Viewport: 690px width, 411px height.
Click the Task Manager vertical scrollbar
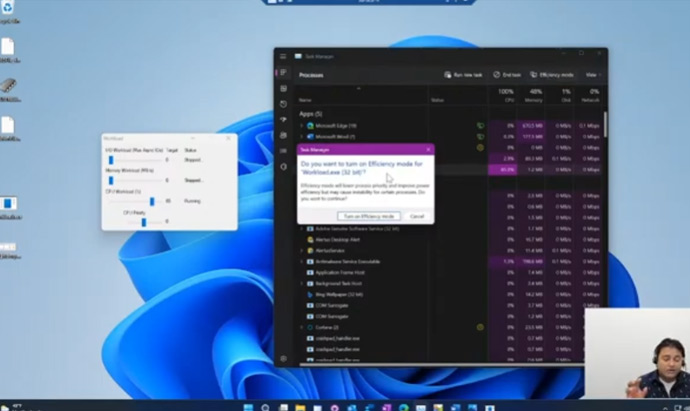[x=606, y=125]
